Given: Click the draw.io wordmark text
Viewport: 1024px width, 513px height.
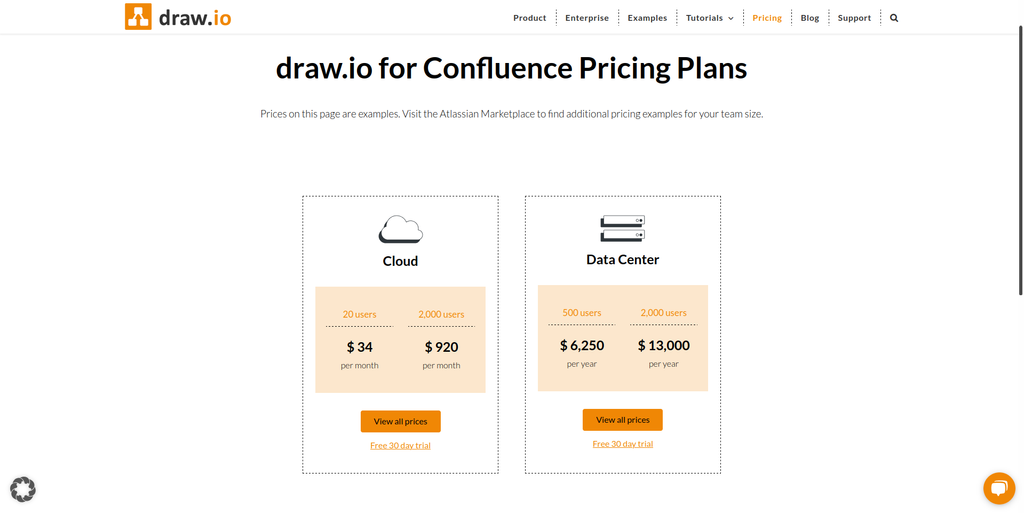Looking at the screenshot, I should coord(195,17).
